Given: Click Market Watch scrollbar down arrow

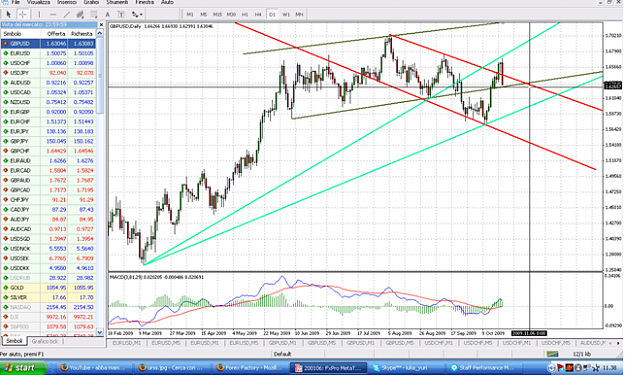Looking at the screenshot, I should 100,332.
